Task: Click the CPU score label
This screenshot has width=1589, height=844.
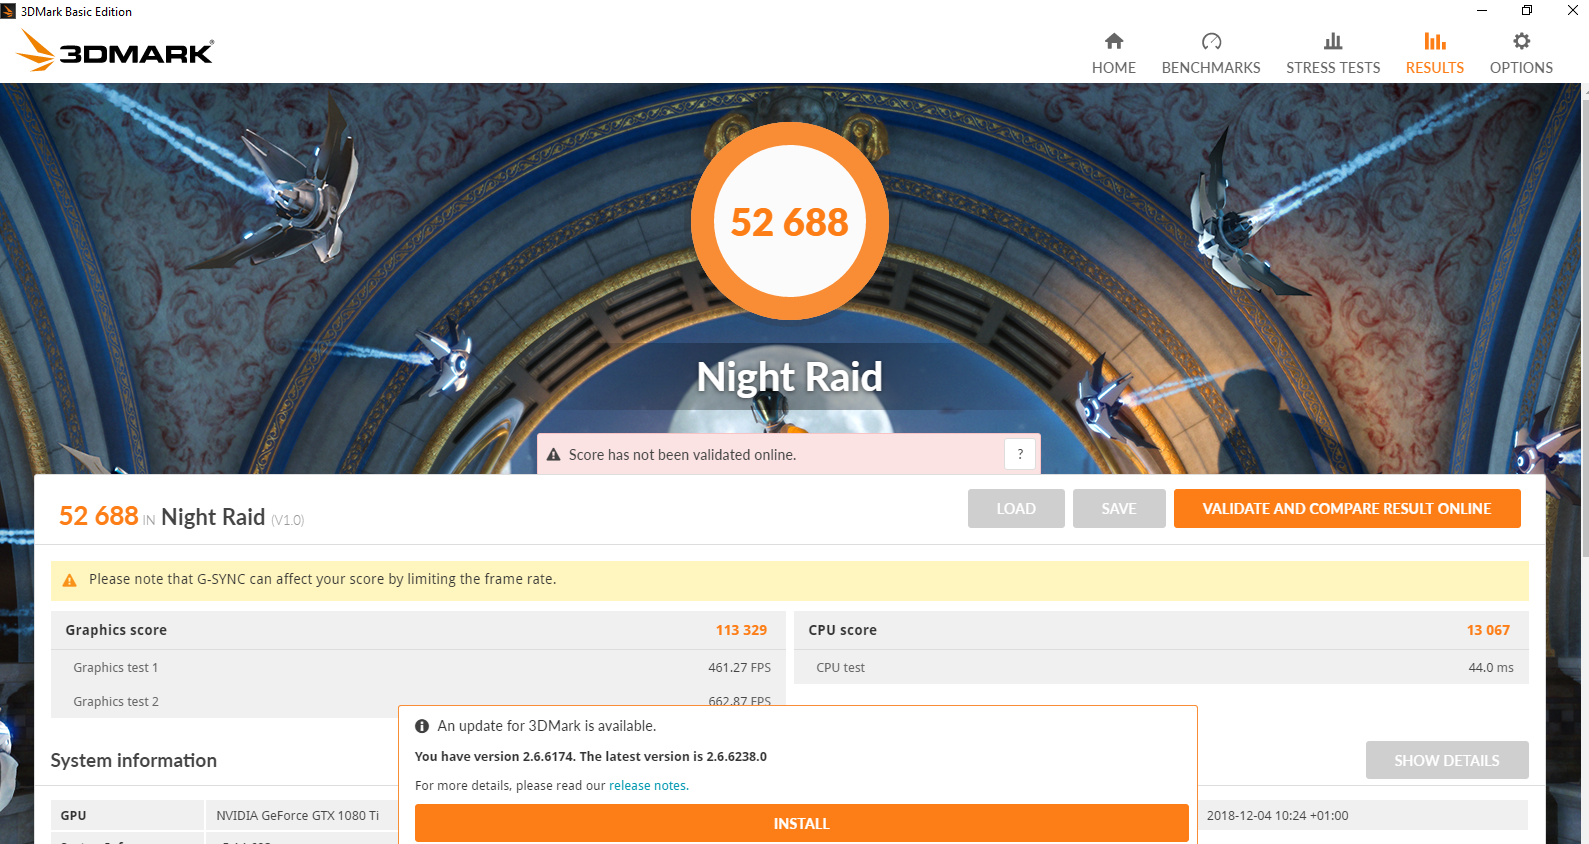Action: [x=842, y=630]
